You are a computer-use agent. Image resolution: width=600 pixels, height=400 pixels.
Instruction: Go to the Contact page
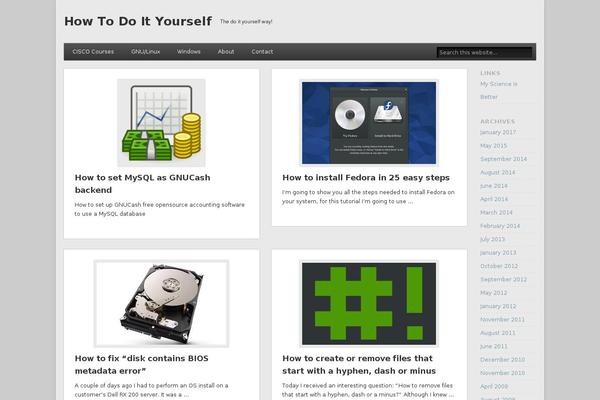[262, 52]
